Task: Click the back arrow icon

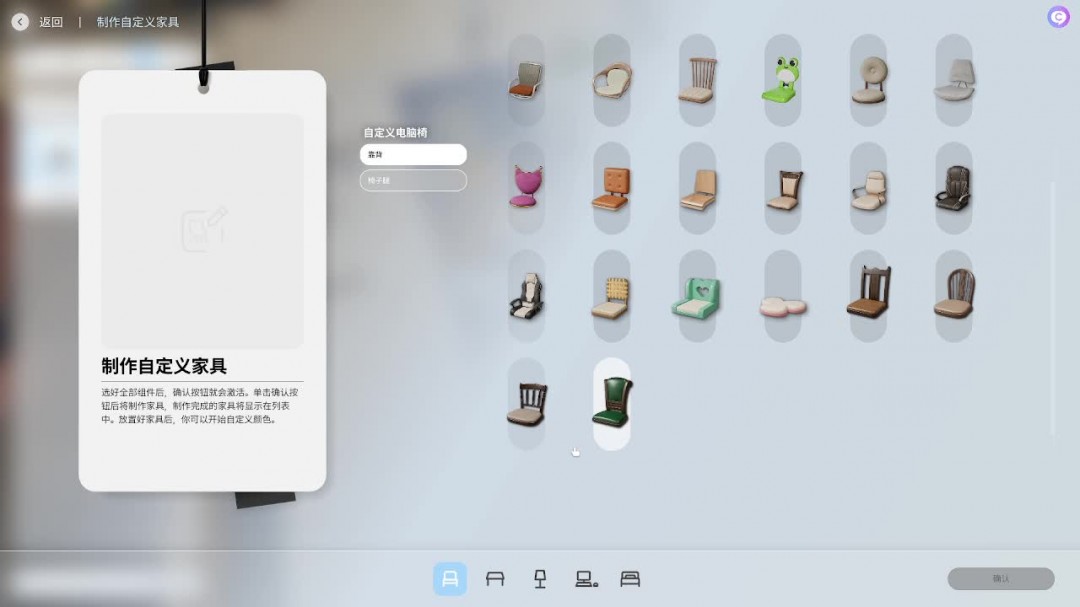Action: (x=20, y=22)
